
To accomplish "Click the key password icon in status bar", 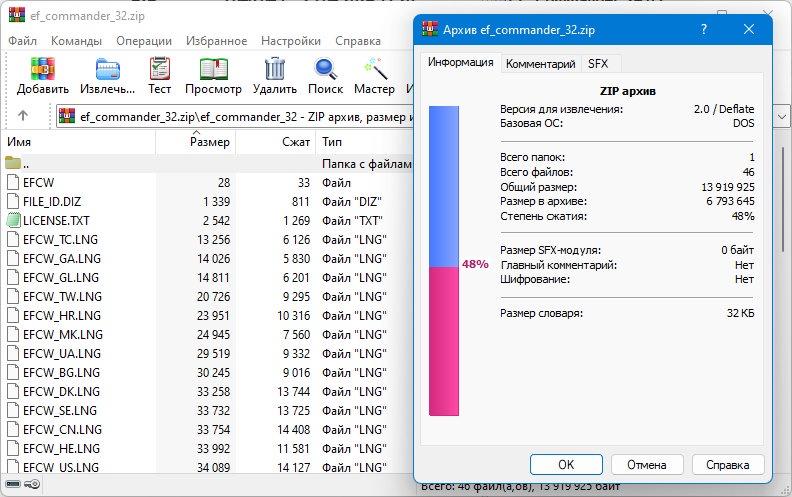I will [x=32, y=484].
